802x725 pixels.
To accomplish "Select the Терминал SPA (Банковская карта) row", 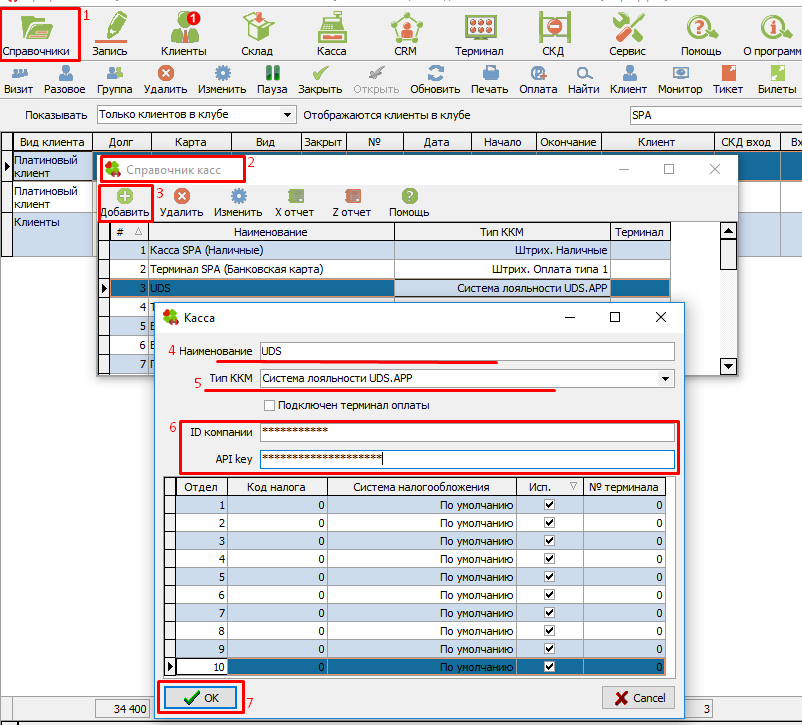I will 390,269.
